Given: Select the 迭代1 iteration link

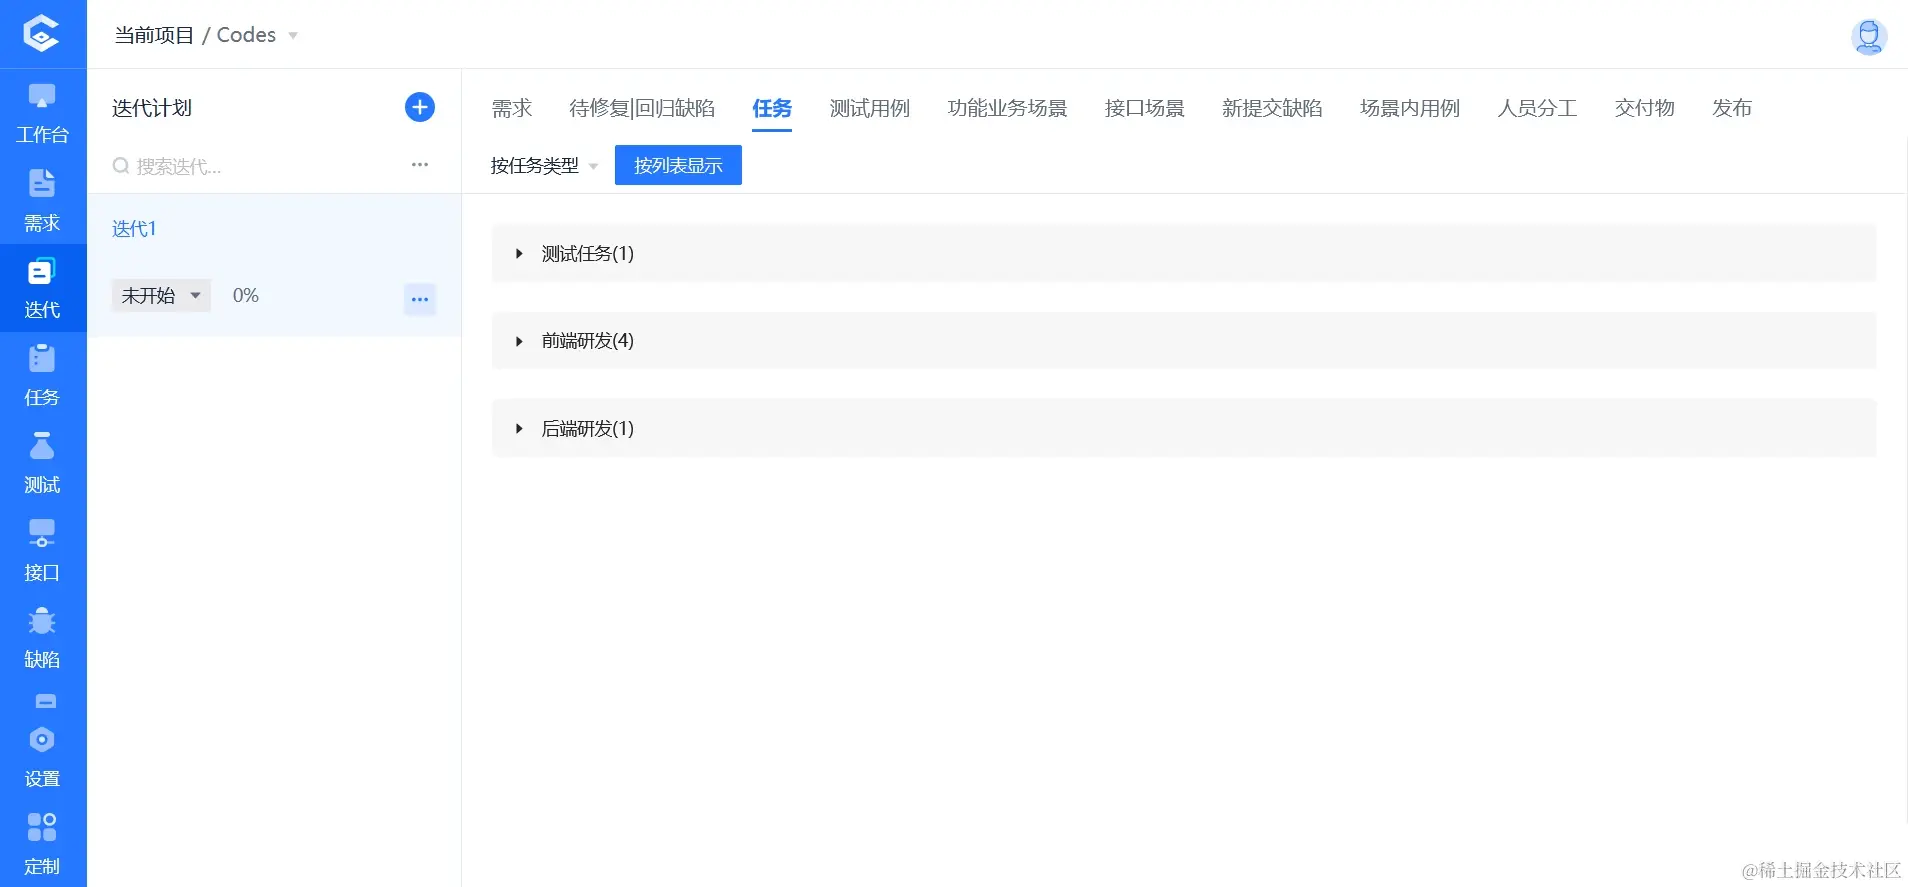Looking at the screenshot, I should [x=134, y=229].
